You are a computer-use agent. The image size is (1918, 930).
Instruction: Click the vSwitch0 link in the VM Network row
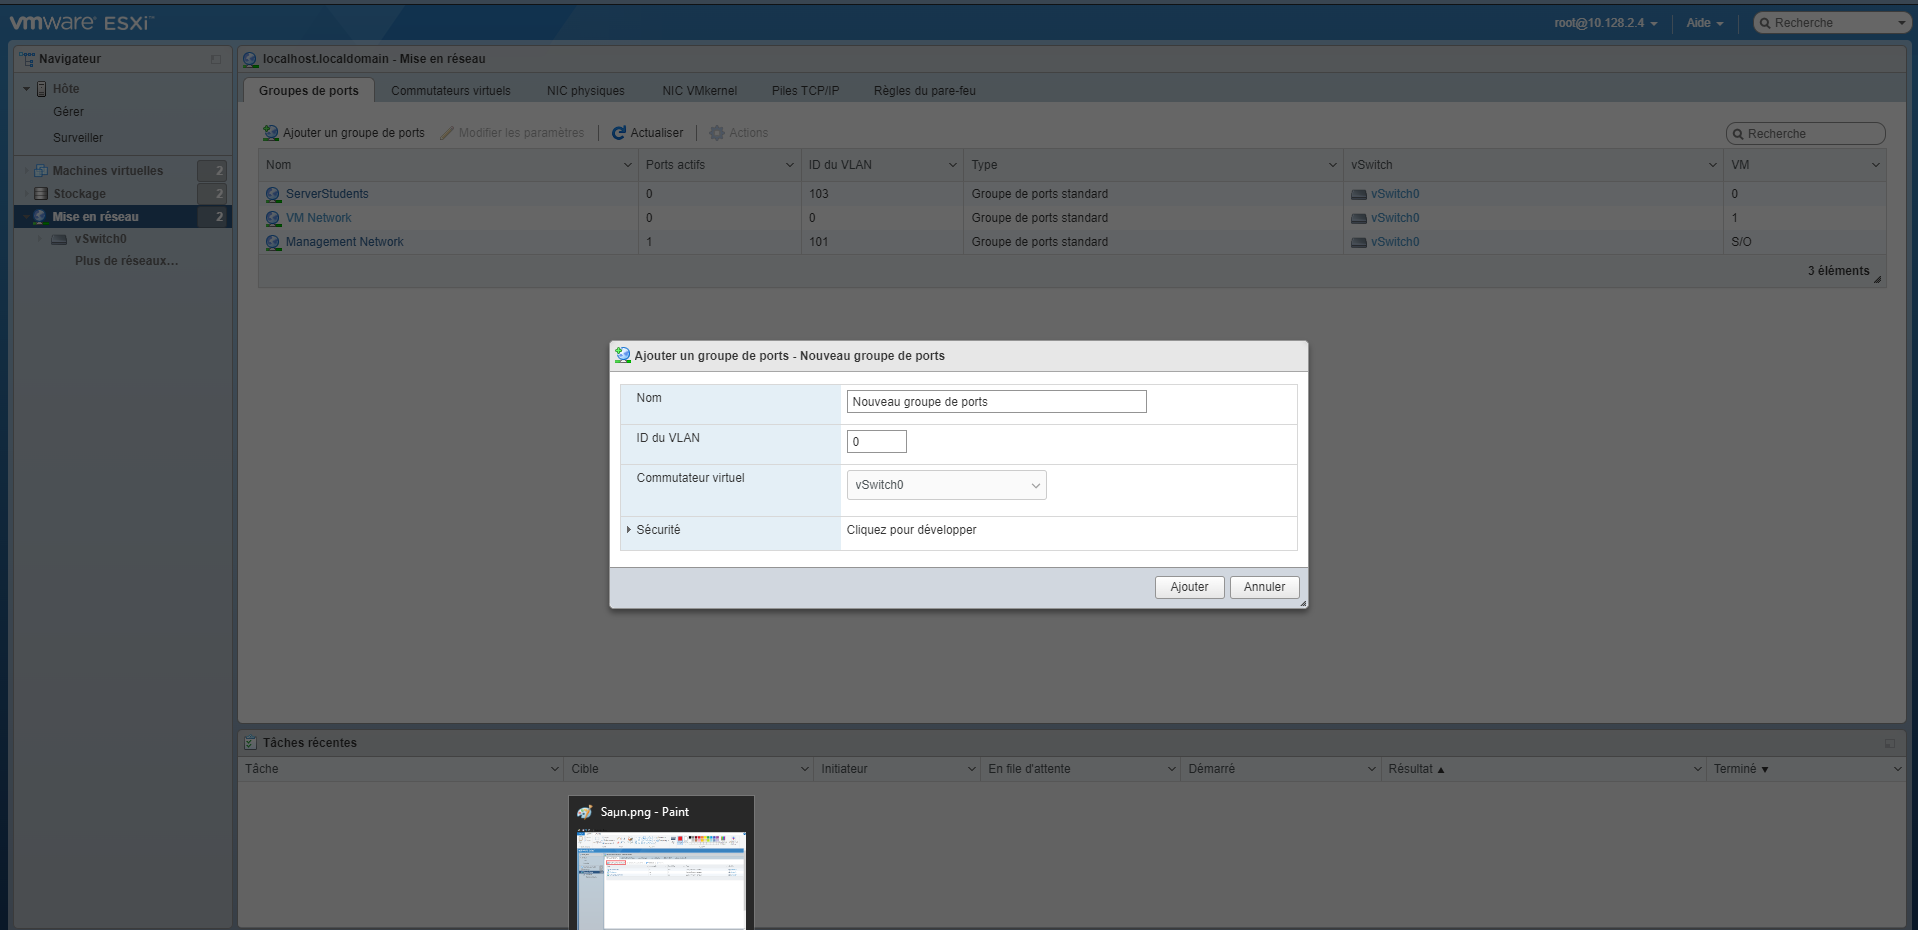pos(1395,218)
